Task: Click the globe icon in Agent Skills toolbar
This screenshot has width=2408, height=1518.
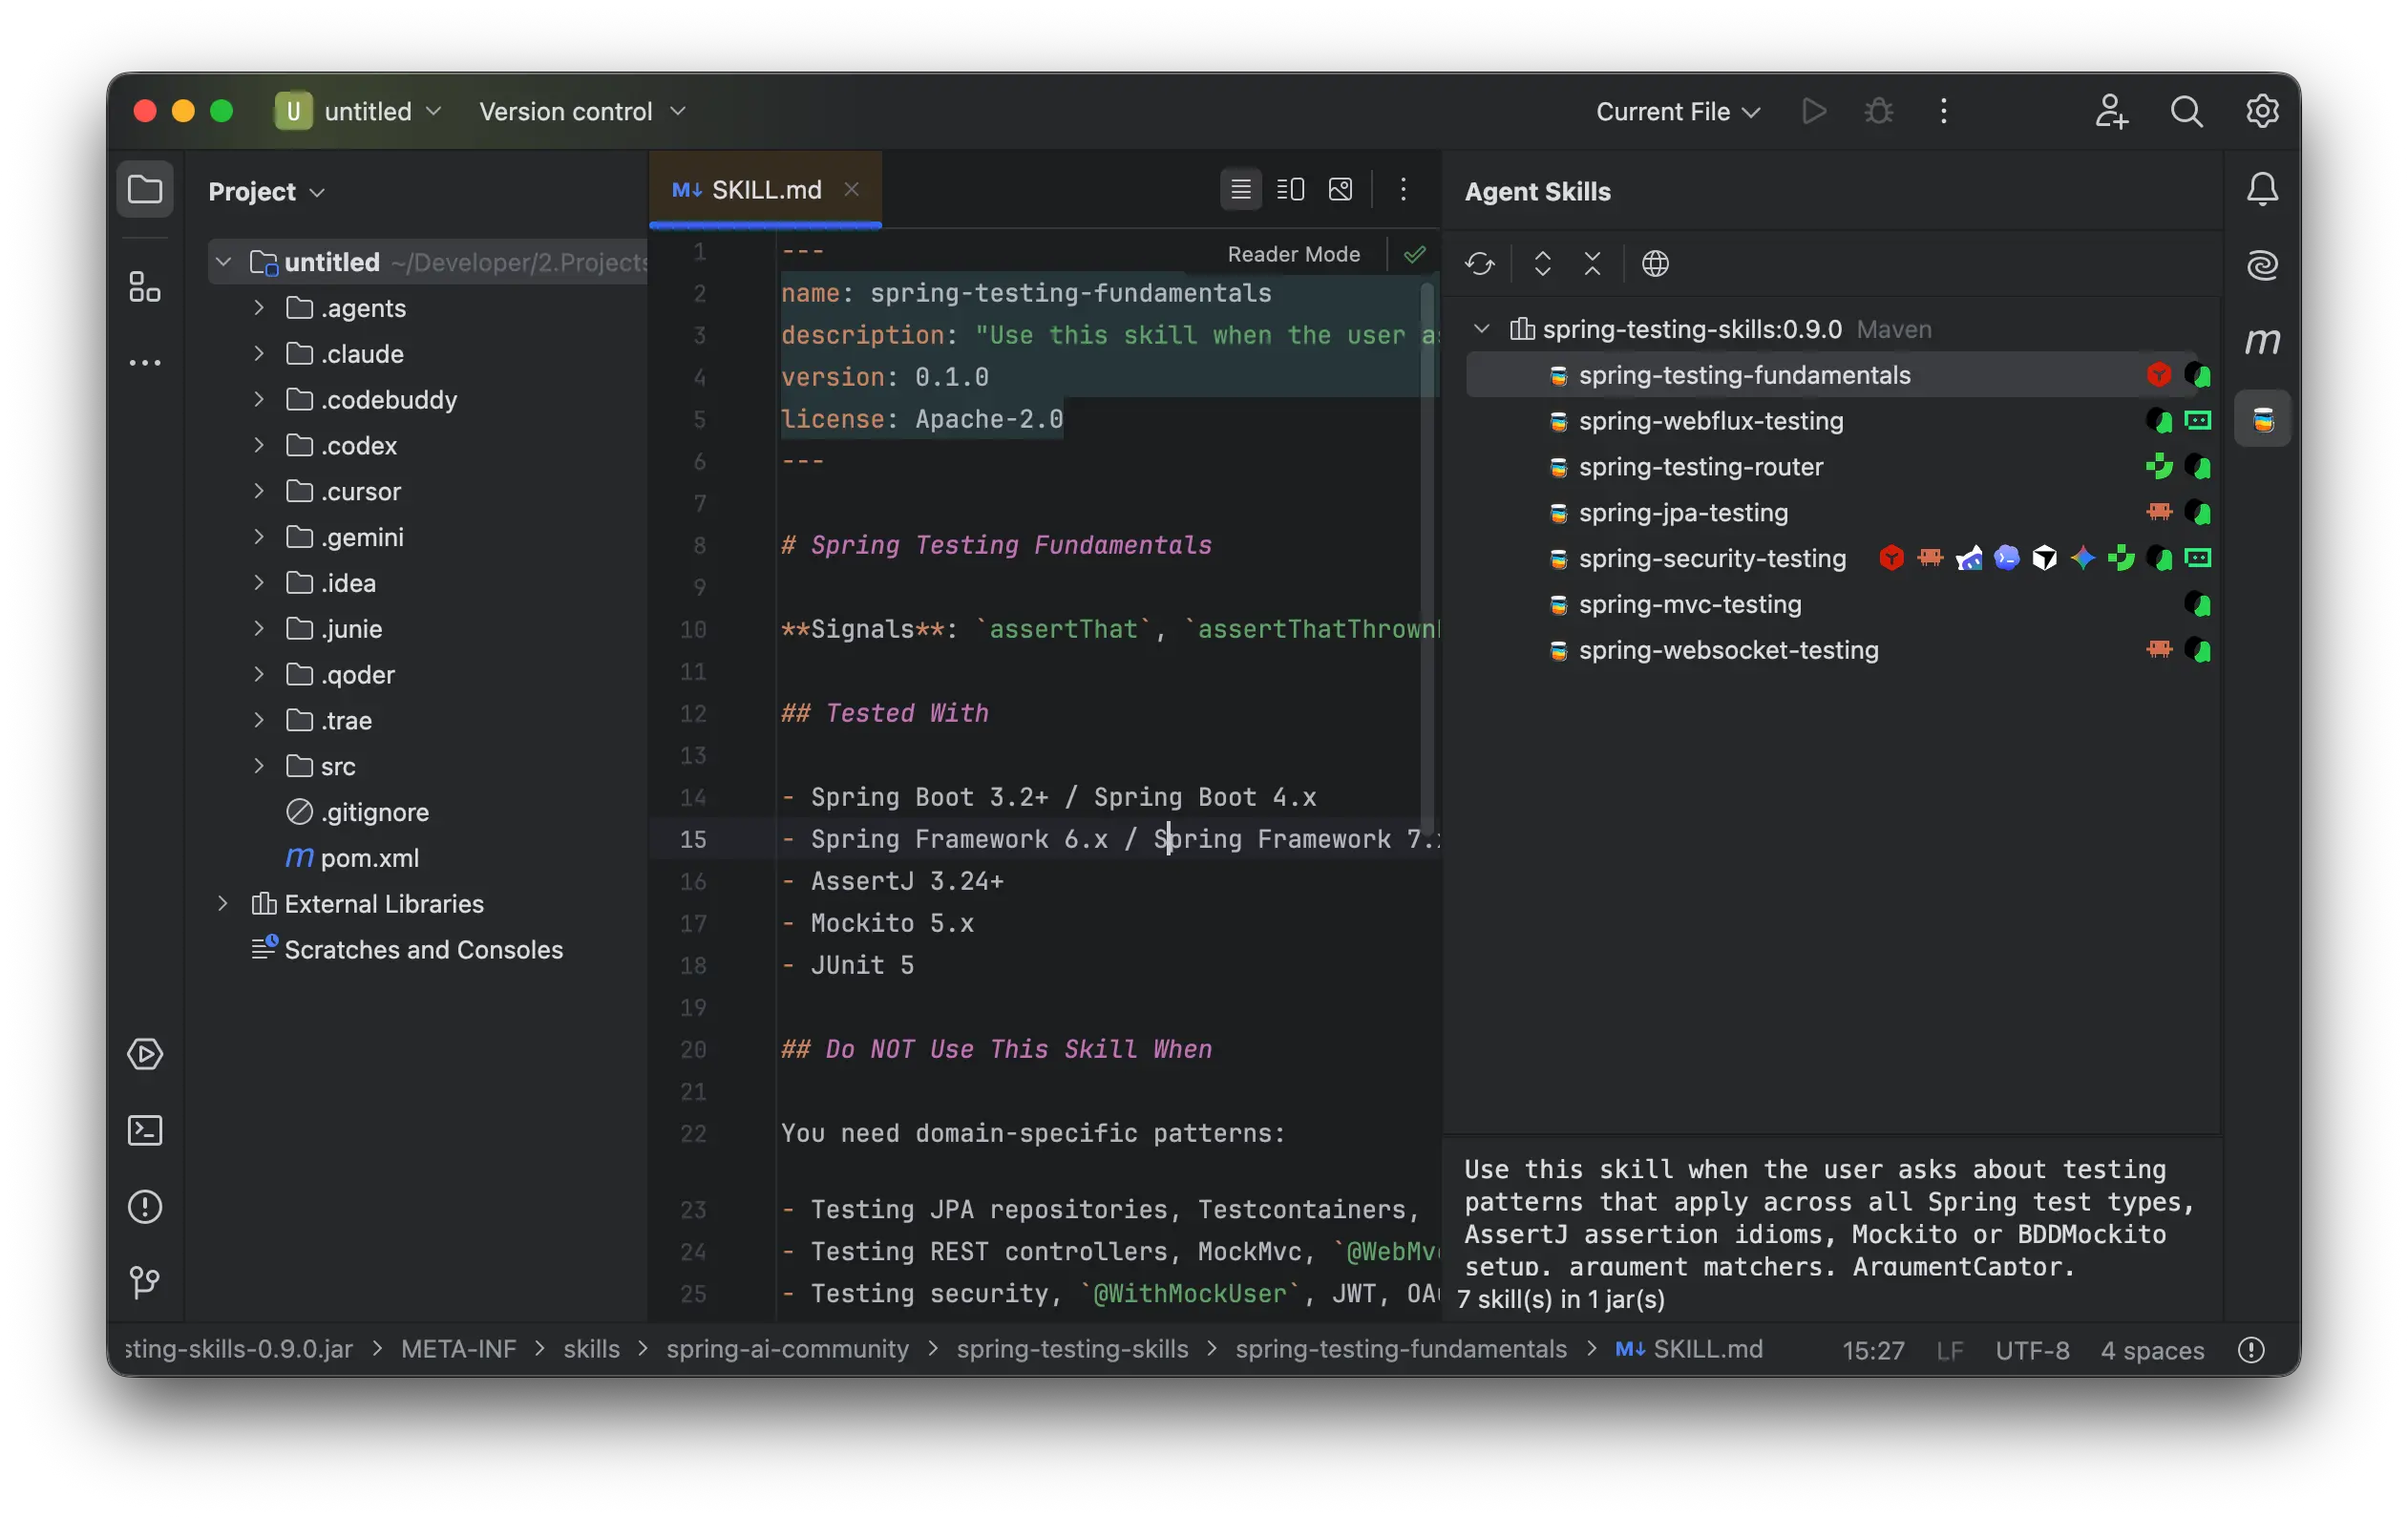Action: click(x=1656, y=264)
